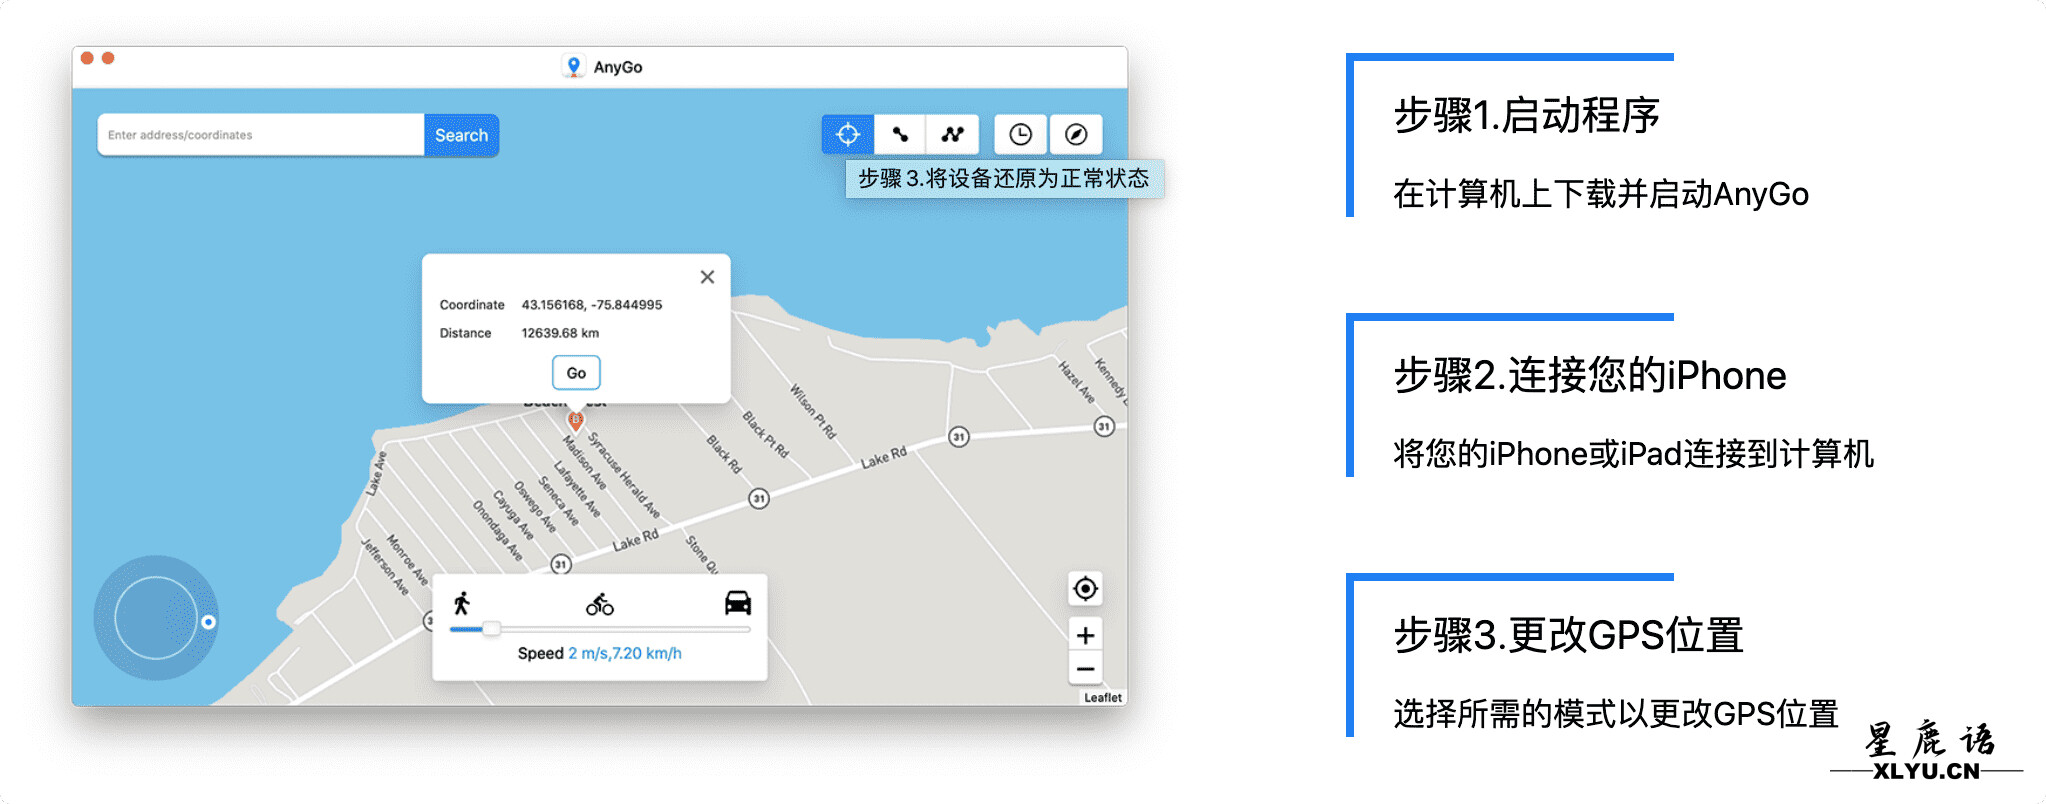Click the coordinate value 43.156168, -75.844995

point(592,305)
